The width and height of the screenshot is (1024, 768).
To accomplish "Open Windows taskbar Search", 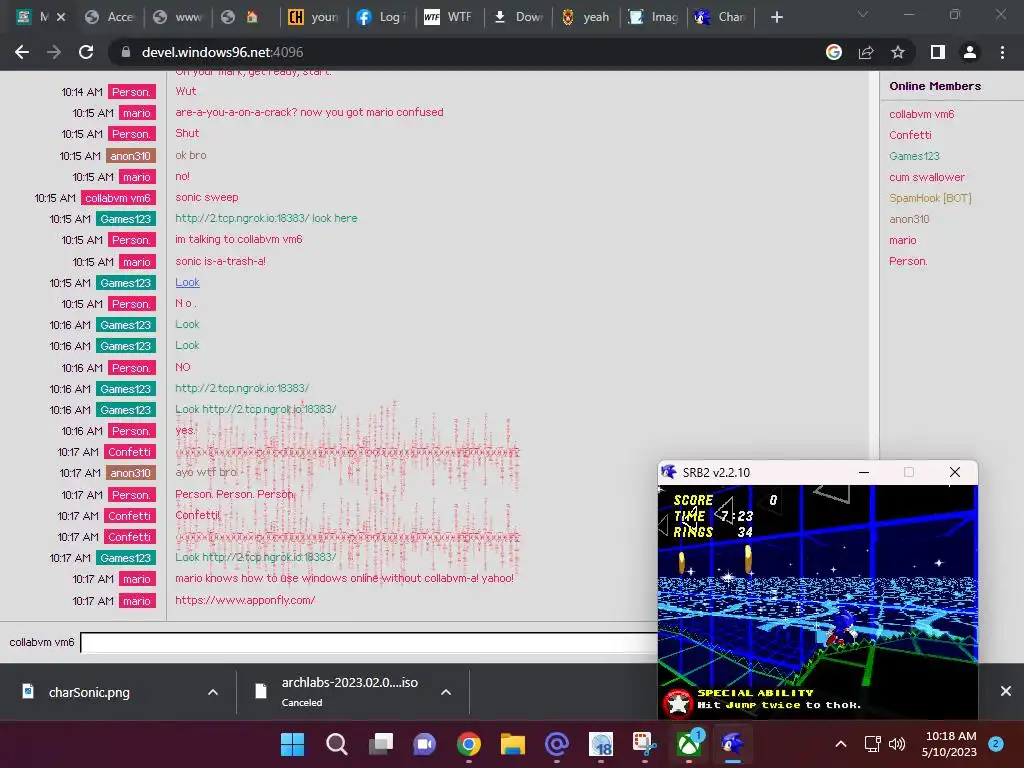I will [x=336, y=744].
